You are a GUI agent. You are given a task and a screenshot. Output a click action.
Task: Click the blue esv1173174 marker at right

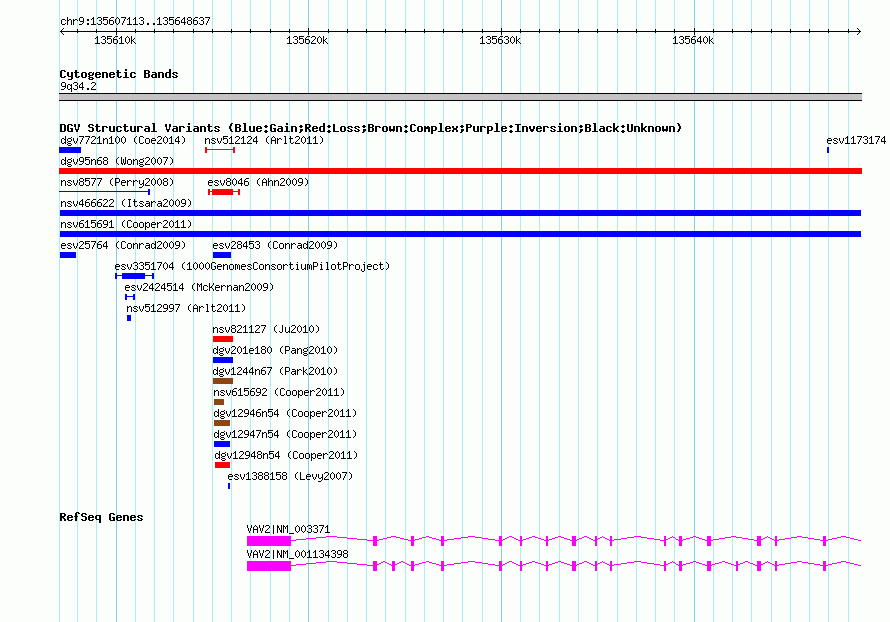click(828, 150)
